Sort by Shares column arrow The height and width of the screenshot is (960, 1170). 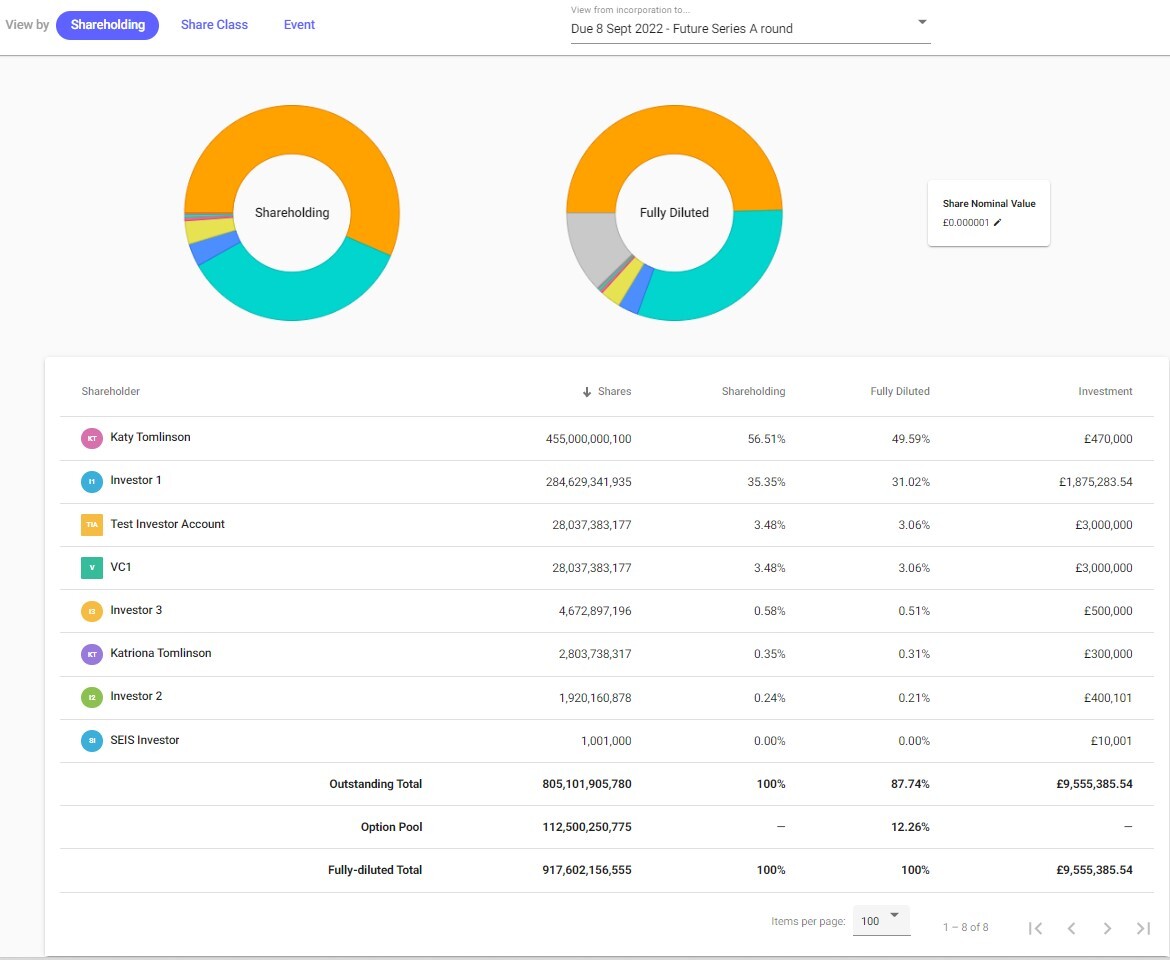point(587,392)
